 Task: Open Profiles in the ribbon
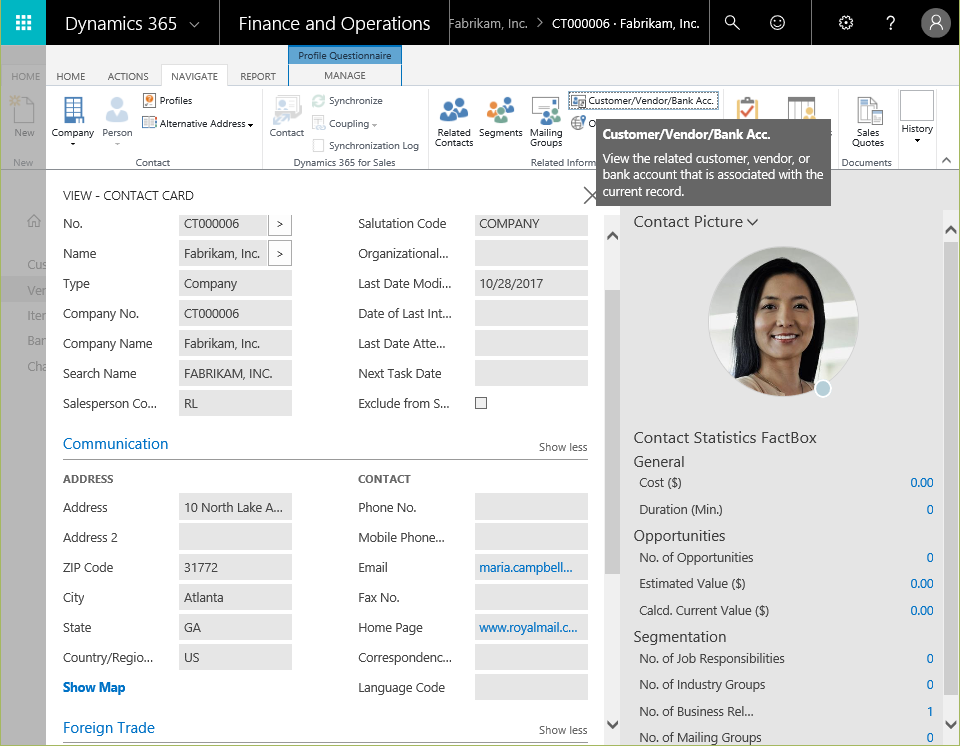pos(167,100)
